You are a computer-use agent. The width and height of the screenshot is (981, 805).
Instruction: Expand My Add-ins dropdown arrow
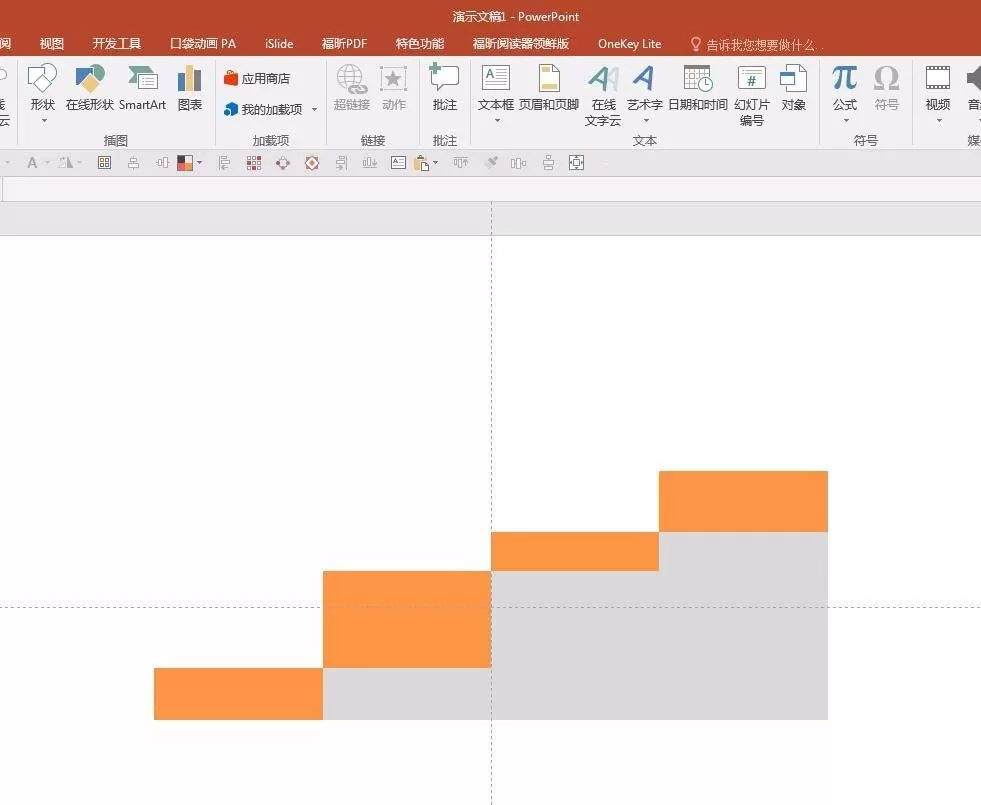click(314, 109)
